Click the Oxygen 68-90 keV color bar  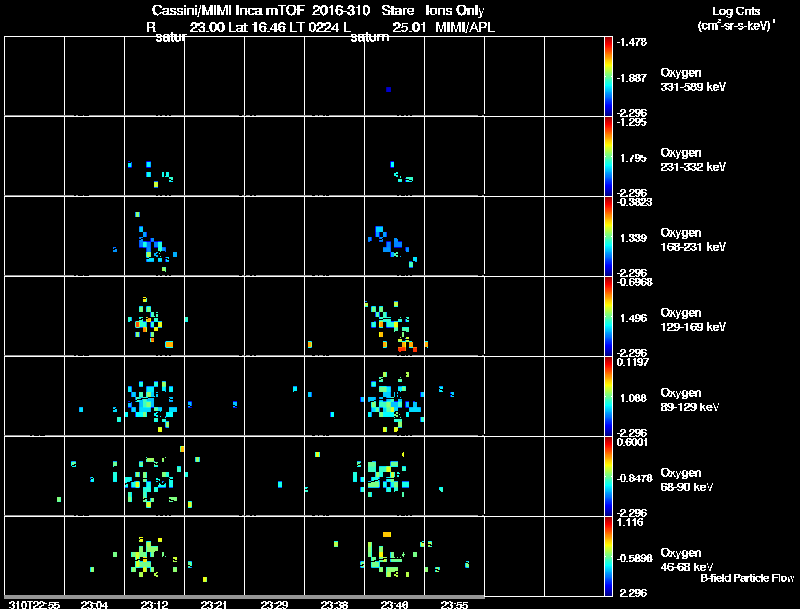608,476
